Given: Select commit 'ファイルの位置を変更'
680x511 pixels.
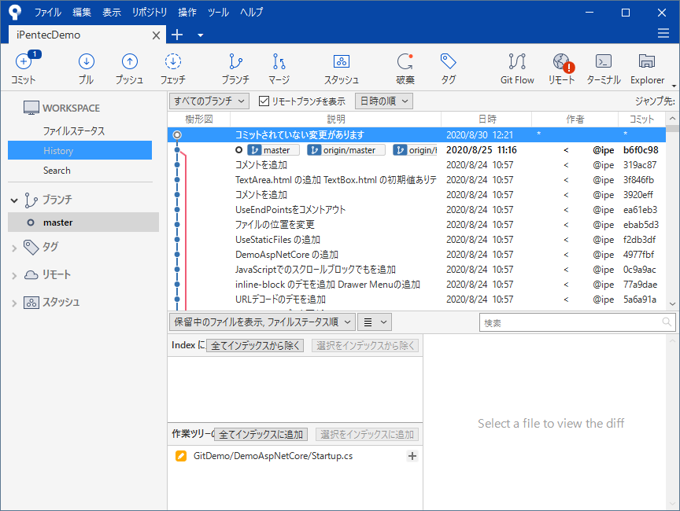Looking at the screenshot, I should [x=416, y=225].
